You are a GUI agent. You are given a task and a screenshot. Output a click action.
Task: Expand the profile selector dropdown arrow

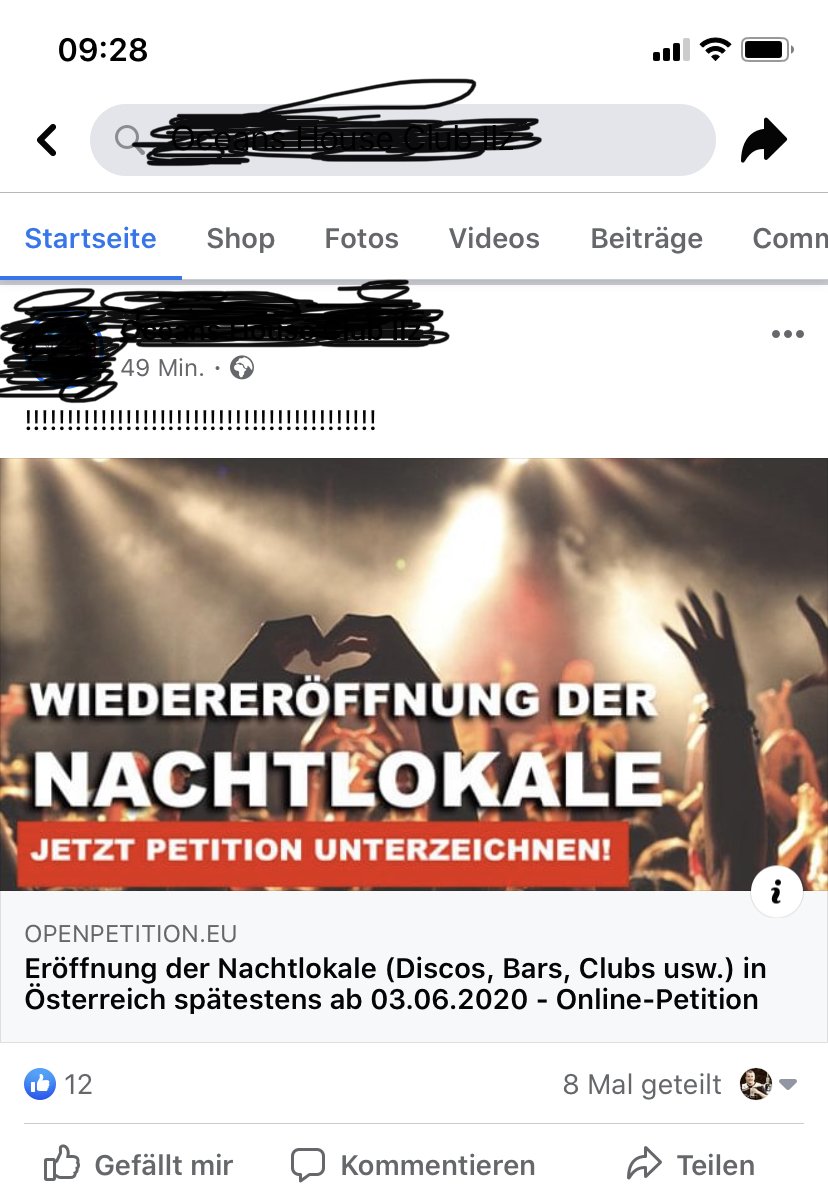[789, 1083]
